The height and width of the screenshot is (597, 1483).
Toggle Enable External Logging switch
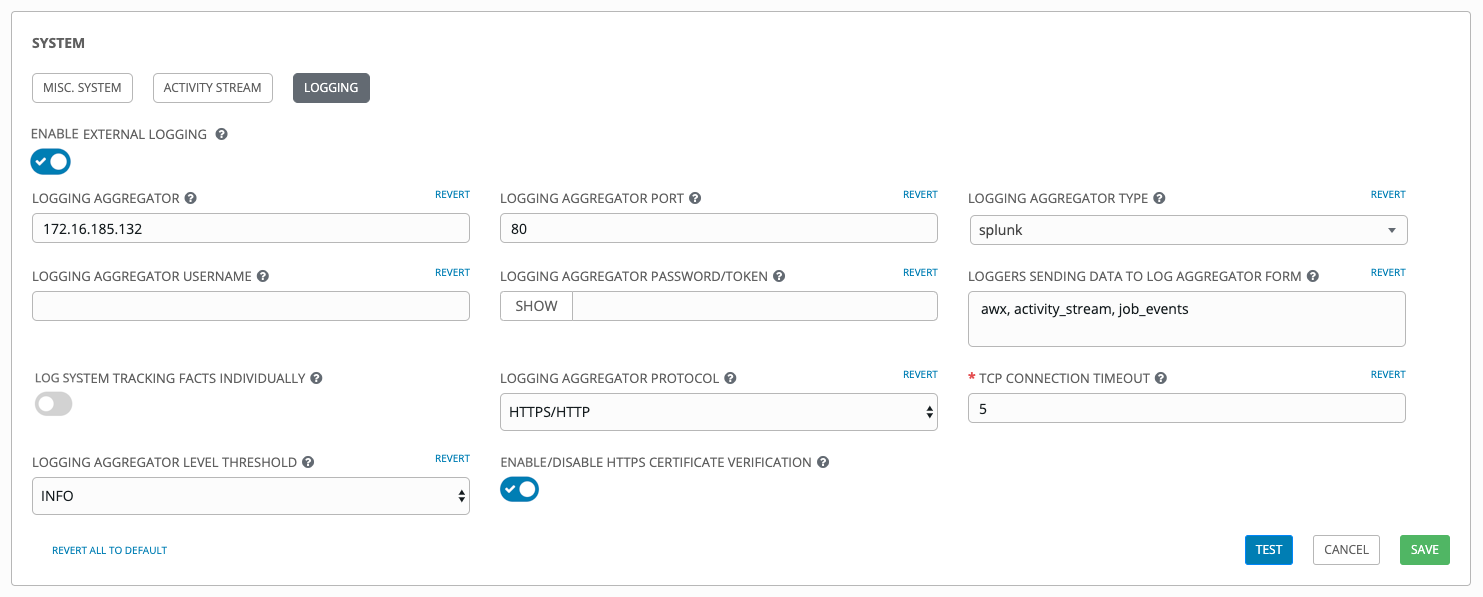click(51, 161)
